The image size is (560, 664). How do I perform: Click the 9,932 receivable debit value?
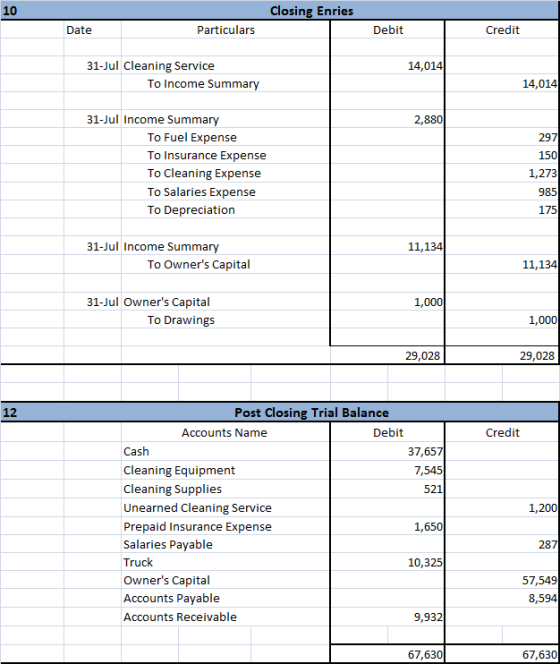[428, 617]
